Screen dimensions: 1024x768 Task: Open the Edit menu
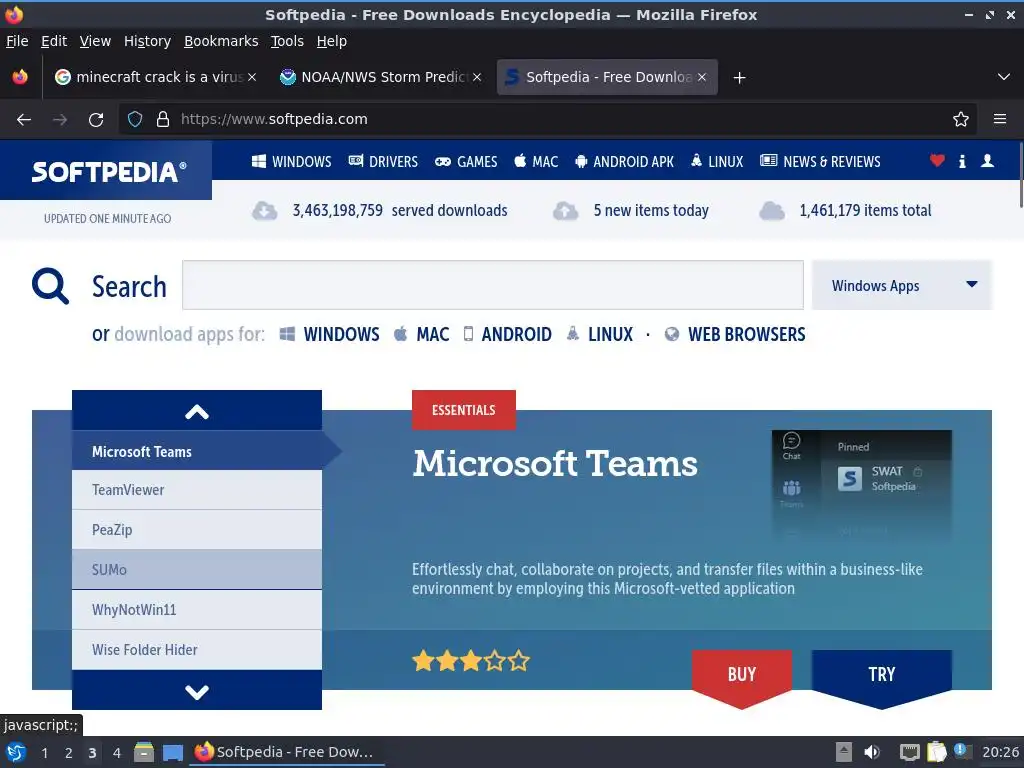54,41
